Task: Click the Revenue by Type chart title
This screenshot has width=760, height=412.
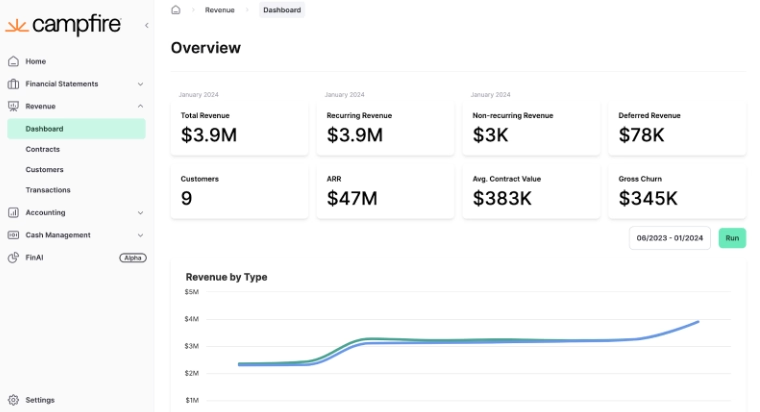Action: 226,277
